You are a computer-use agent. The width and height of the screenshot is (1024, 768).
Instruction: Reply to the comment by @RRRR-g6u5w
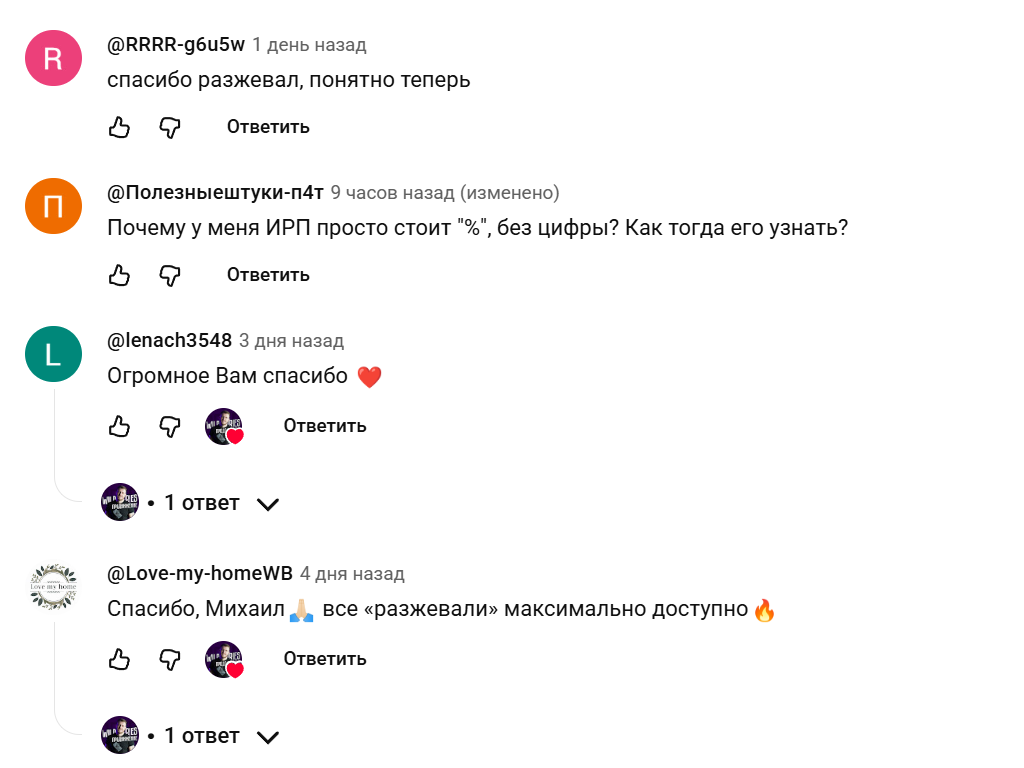[x=268, y=127]
